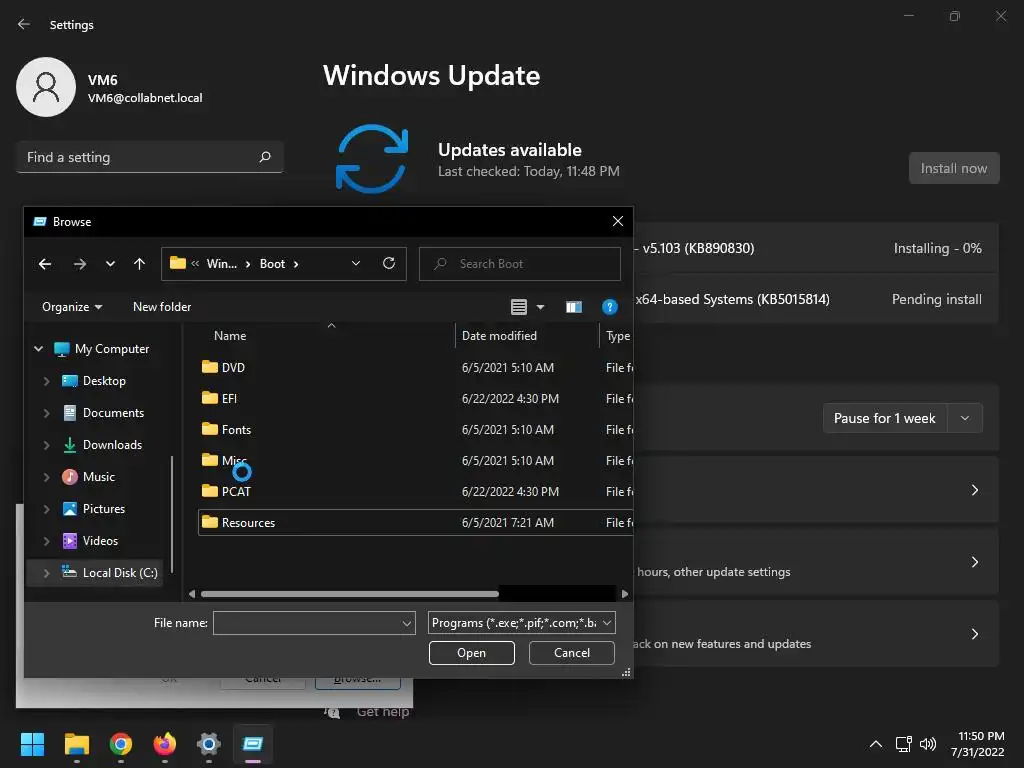Click the File name input box
This screenshot has width=1024, height=768.
pyautogui.click(x=314, y=623)
